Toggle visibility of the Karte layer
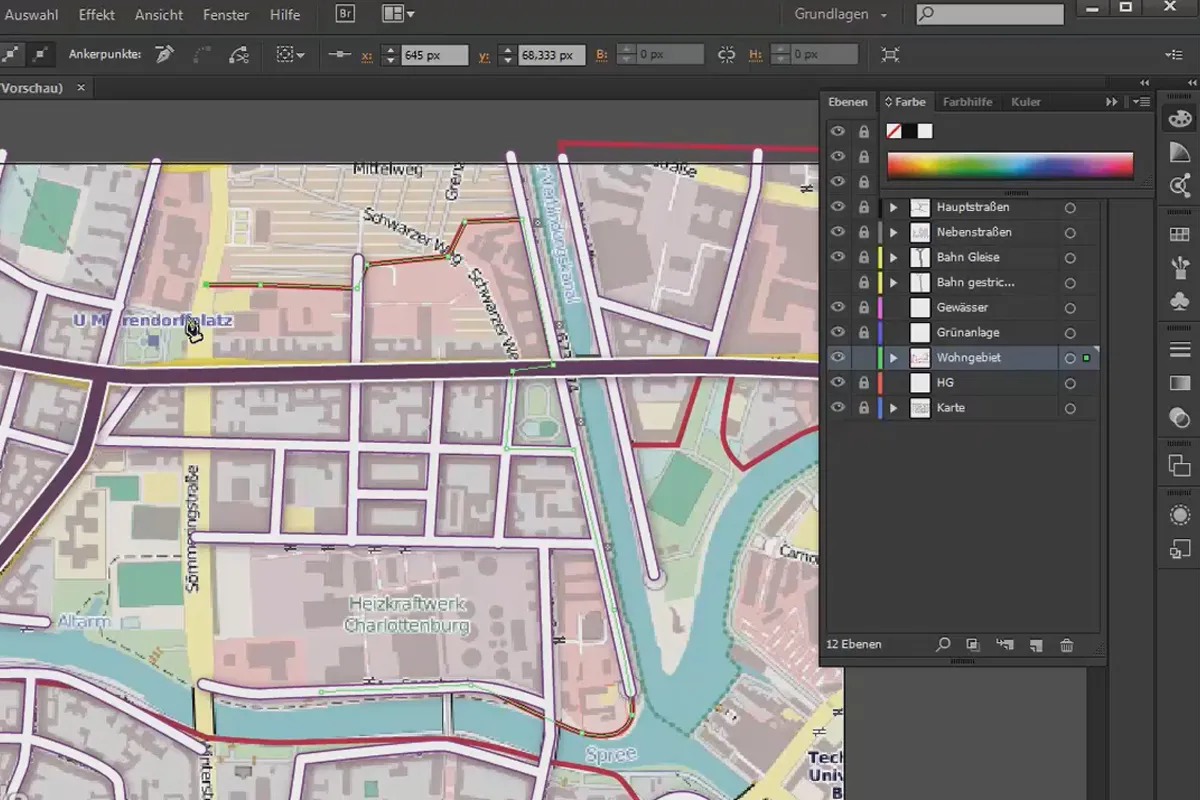This screenshot has height=800, width=1200. pyautogui.click(x=837, y=408)
